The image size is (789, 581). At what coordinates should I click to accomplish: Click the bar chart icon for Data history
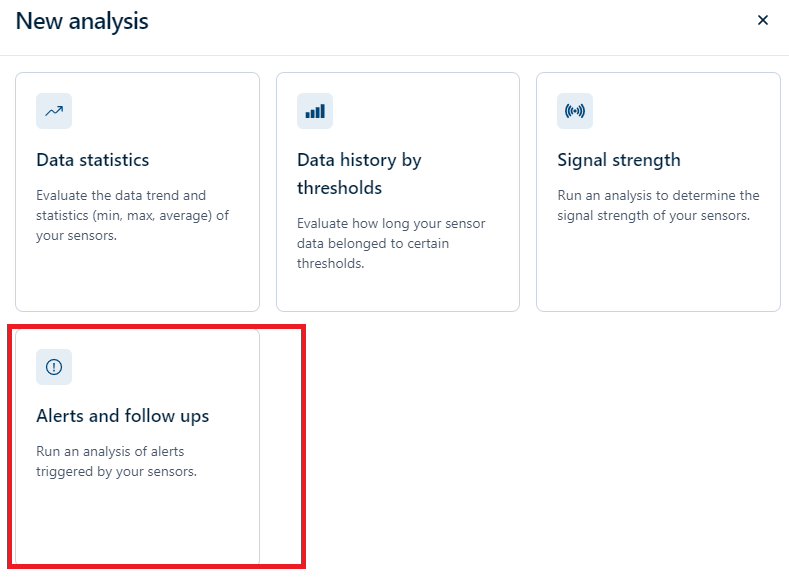coord(315,111)
